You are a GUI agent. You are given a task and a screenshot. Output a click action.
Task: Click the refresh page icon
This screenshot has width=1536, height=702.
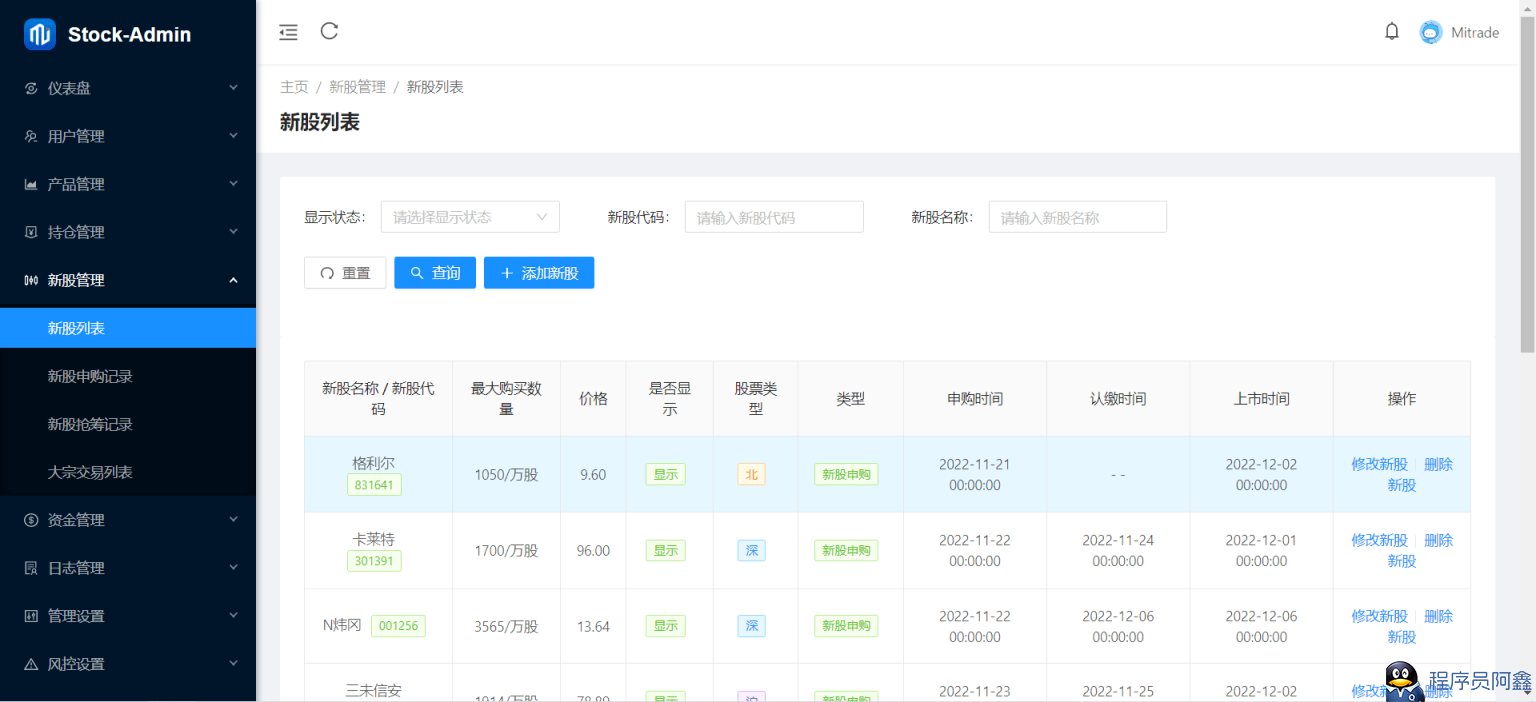tap(329, 31)
